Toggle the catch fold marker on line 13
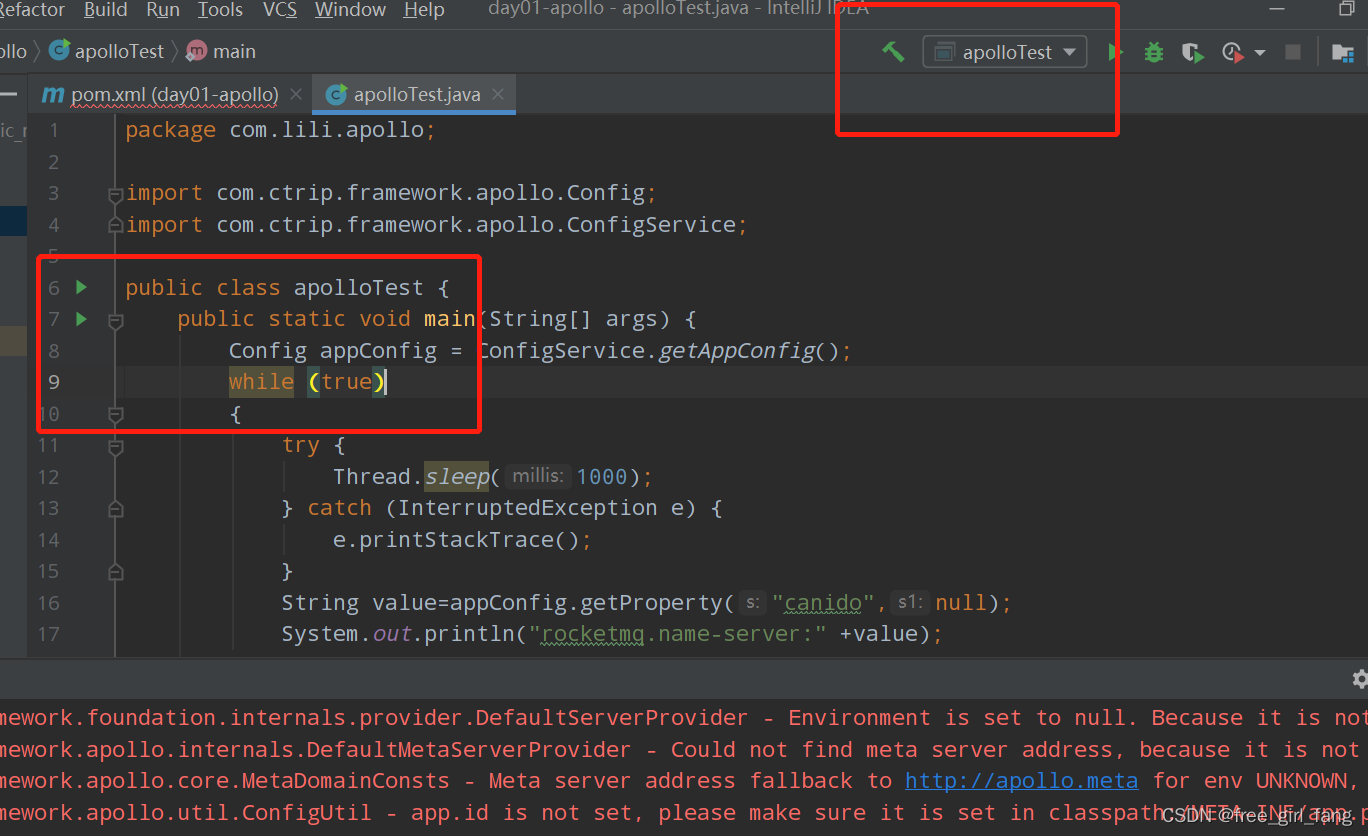The width and height of the screenshot is (1368, 836). [x=115, y=509]
